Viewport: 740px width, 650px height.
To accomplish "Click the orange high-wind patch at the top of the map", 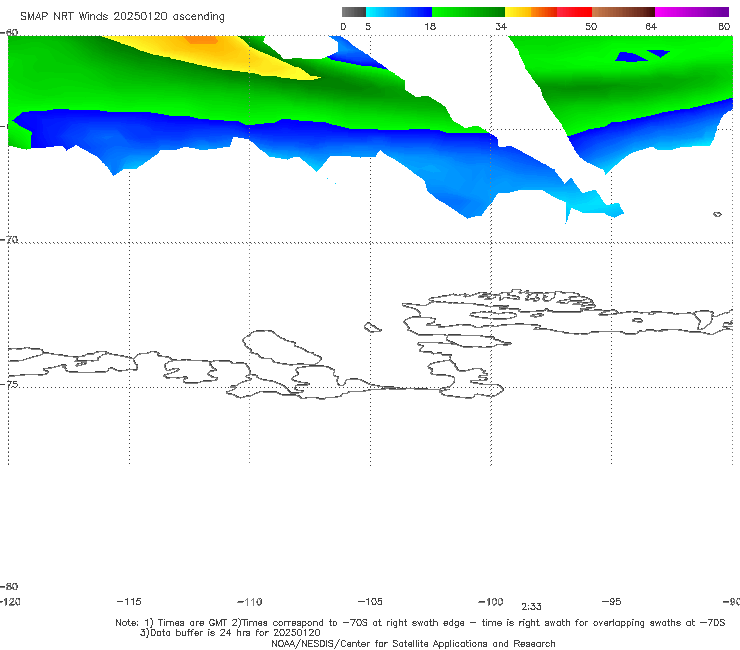I will (202, 40).
